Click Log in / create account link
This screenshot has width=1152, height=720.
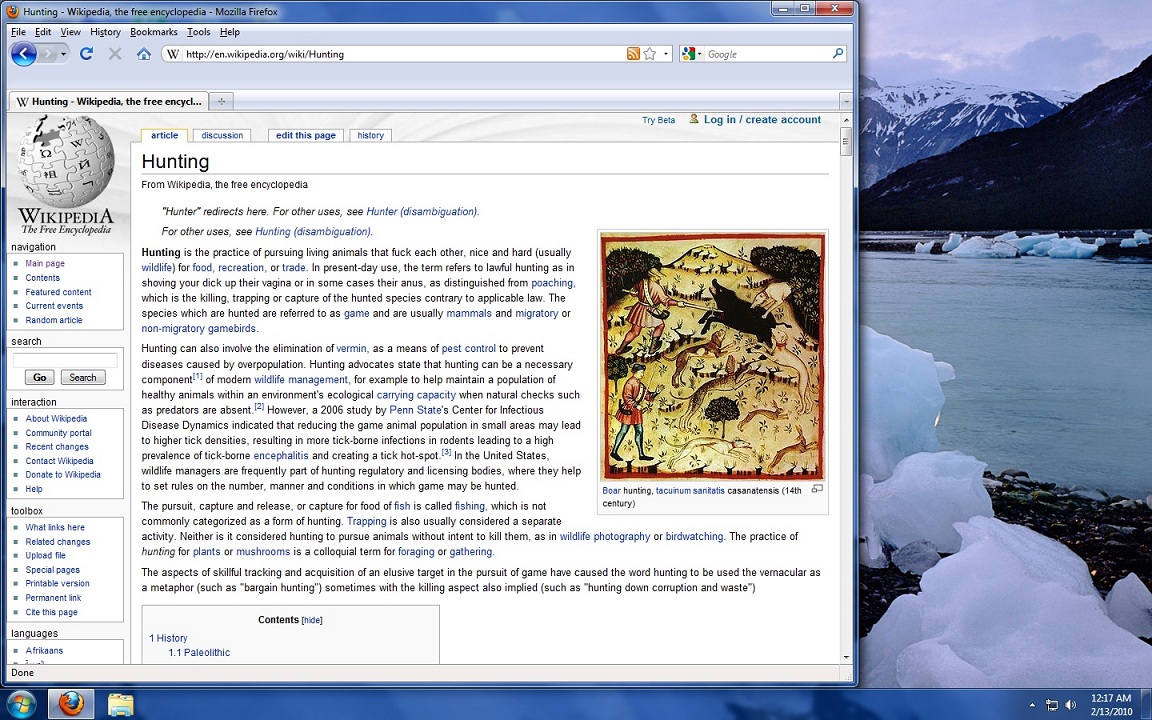coord(762,119)
